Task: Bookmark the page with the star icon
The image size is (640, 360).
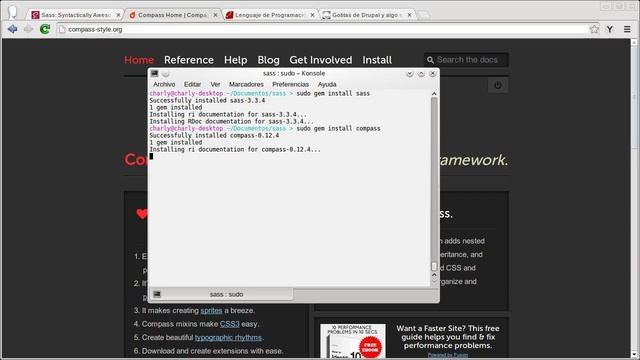Action: pos(594,29)
